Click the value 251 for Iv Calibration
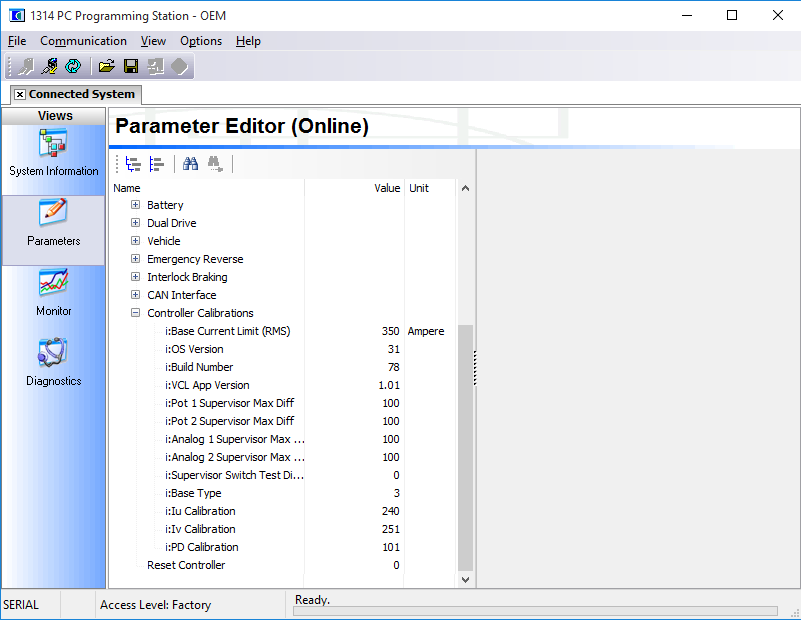The image size is (801, 620). [391, 529]
